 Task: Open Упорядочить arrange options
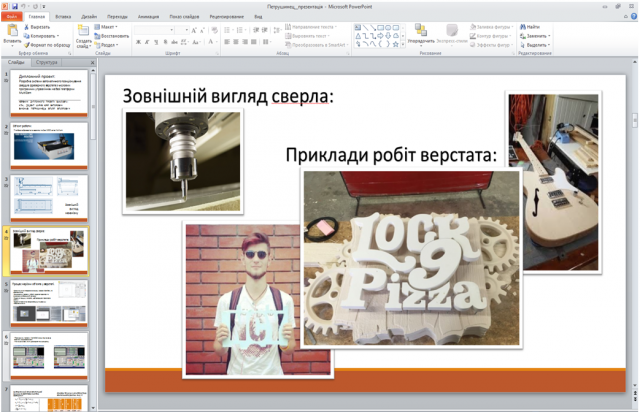click(421, 35)
